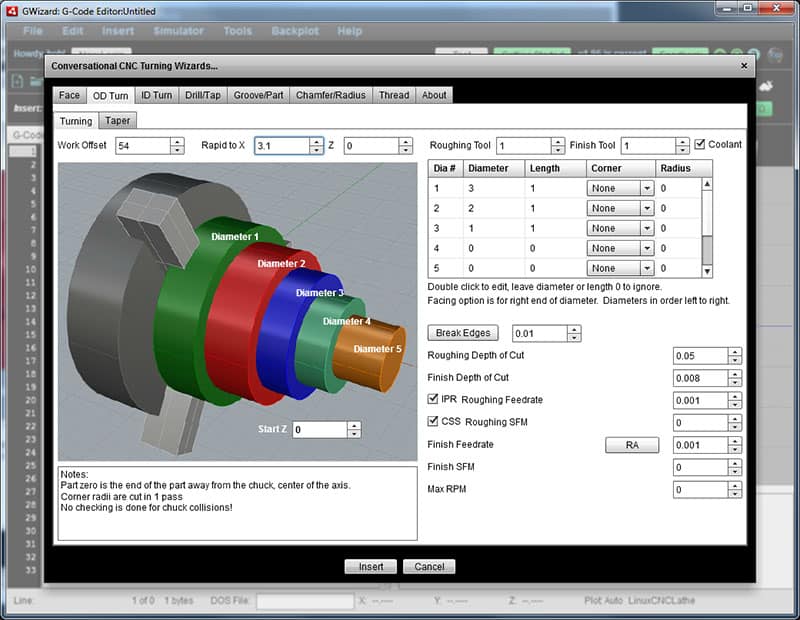The image size is (800, 620).
Task: Click the Break Edges button
Action: point(462,333)
